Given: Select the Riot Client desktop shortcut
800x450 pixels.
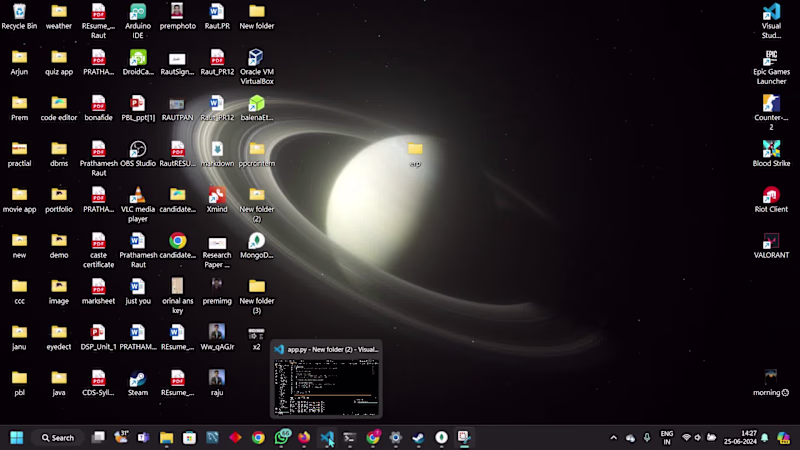Looking at the screenshot, I should (771, 199).
